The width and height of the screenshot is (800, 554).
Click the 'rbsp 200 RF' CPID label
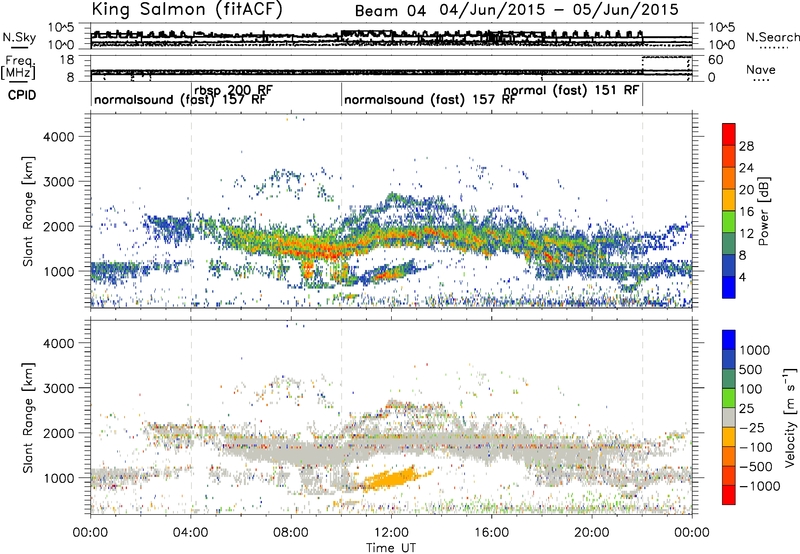[x=233, y=90]
